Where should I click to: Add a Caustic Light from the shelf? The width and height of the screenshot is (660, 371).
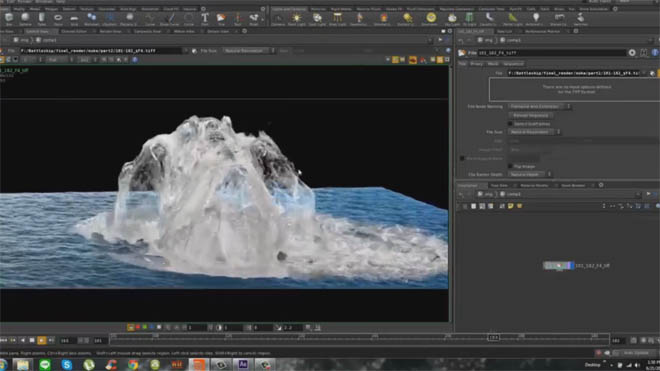[x=489, y=19]
